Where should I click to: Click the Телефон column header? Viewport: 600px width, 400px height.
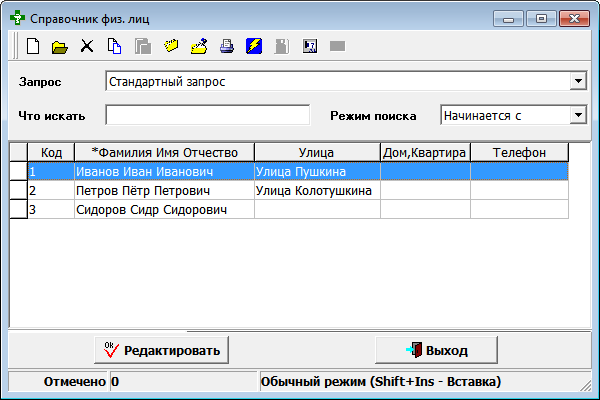519,152
